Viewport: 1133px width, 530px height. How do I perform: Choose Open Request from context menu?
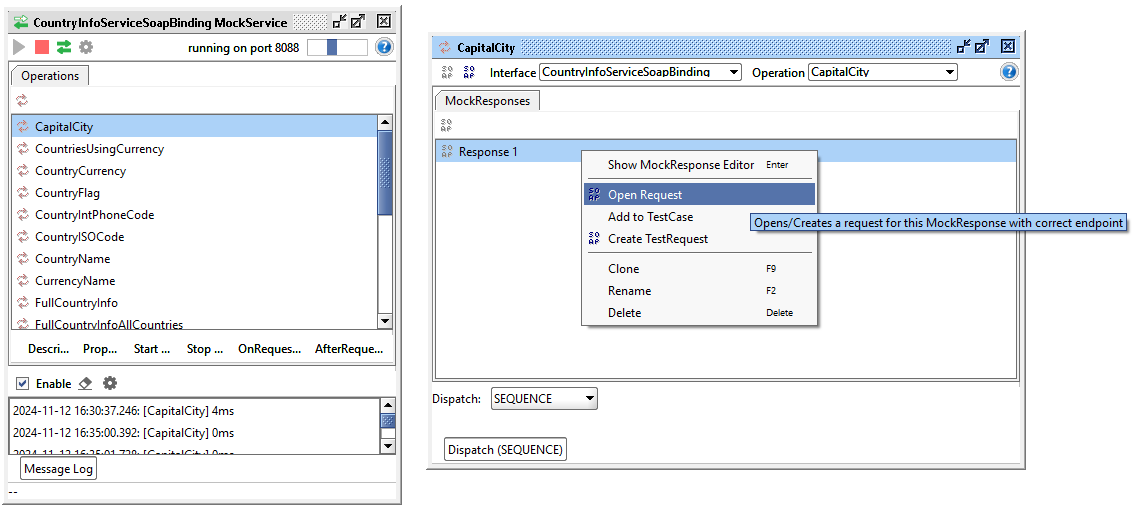tap(645, 195)
